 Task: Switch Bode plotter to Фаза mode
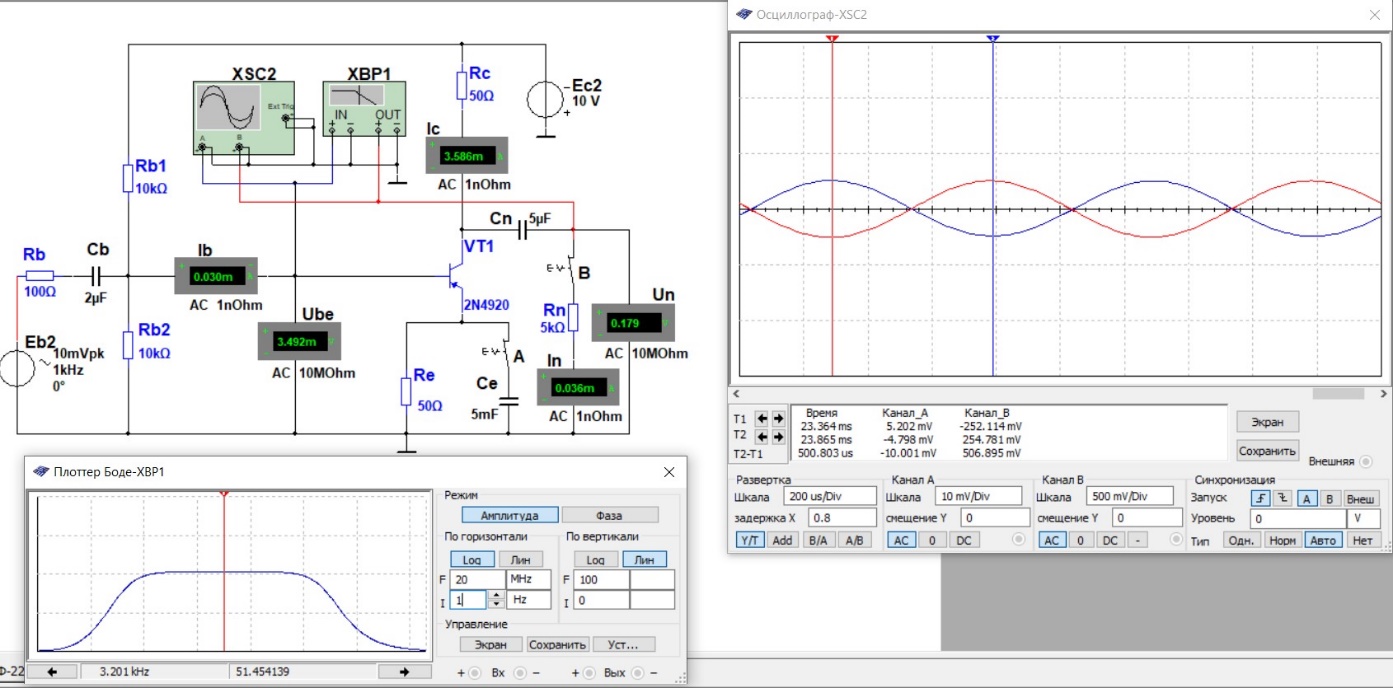click(609, 515)
